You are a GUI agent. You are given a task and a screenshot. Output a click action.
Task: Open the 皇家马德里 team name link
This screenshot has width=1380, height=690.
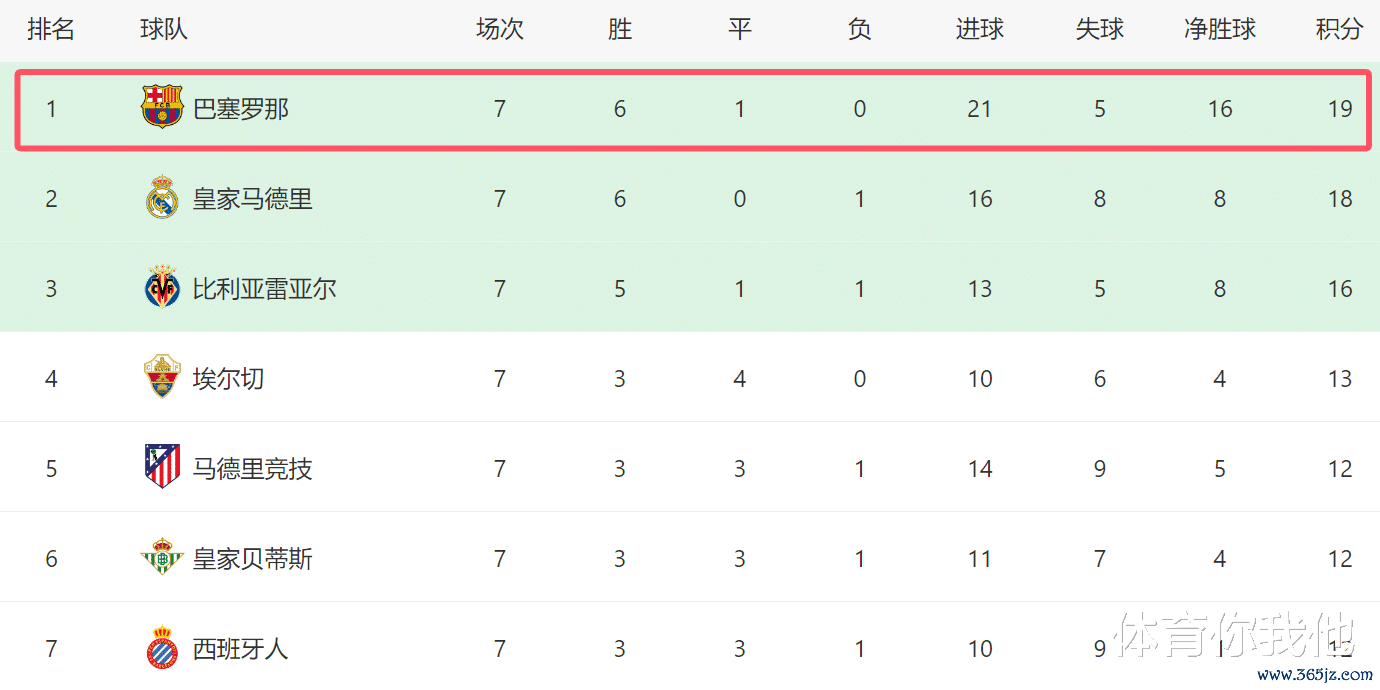pos(253,198)
